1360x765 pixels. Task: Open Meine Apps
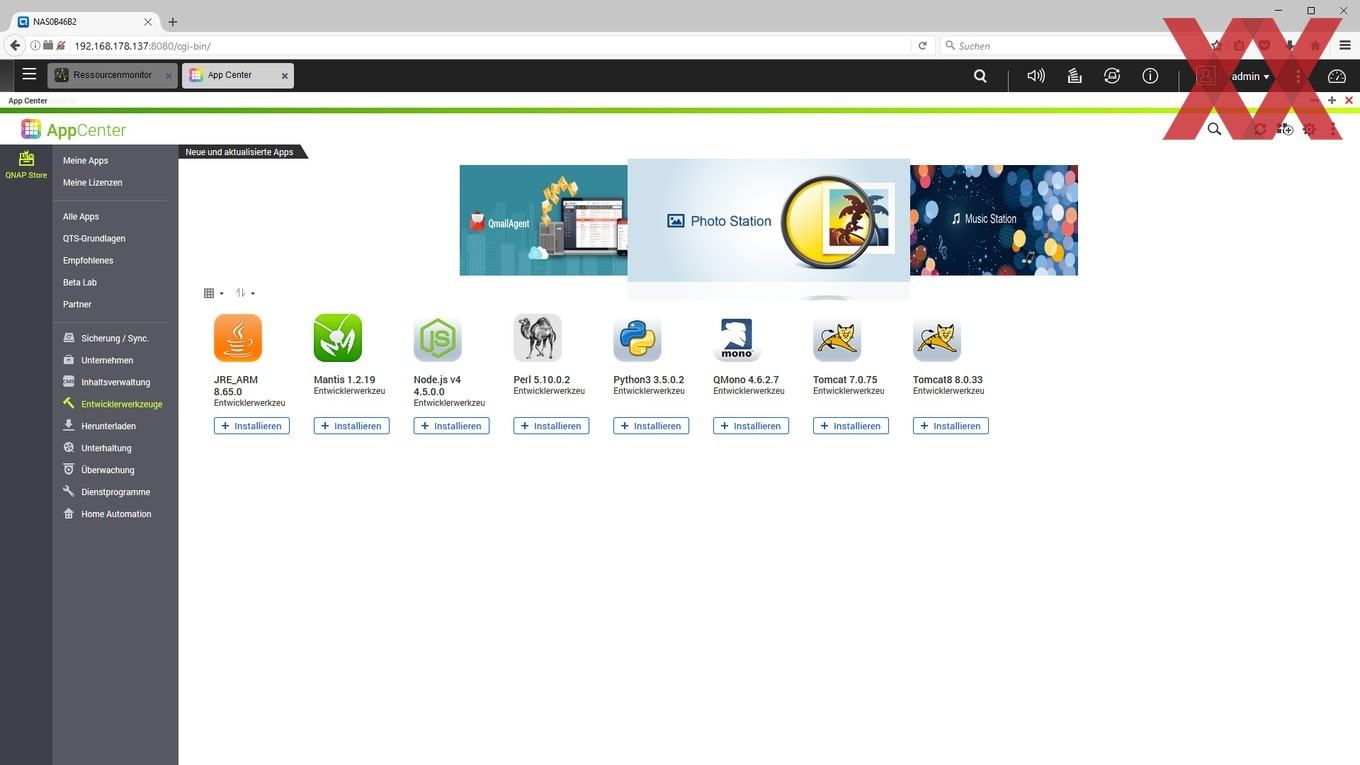pyautogui.click(x=85, y=160)
